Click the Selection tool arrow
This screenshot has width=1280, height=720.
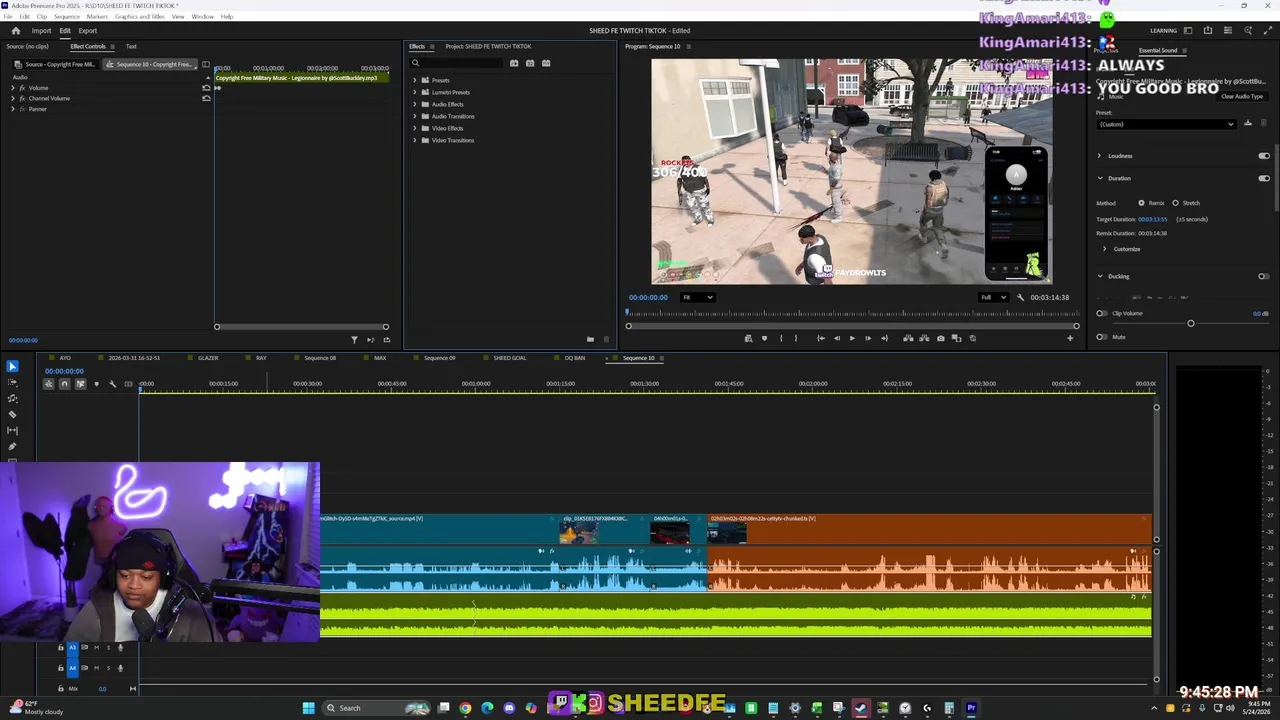click(x=12, y=367)
